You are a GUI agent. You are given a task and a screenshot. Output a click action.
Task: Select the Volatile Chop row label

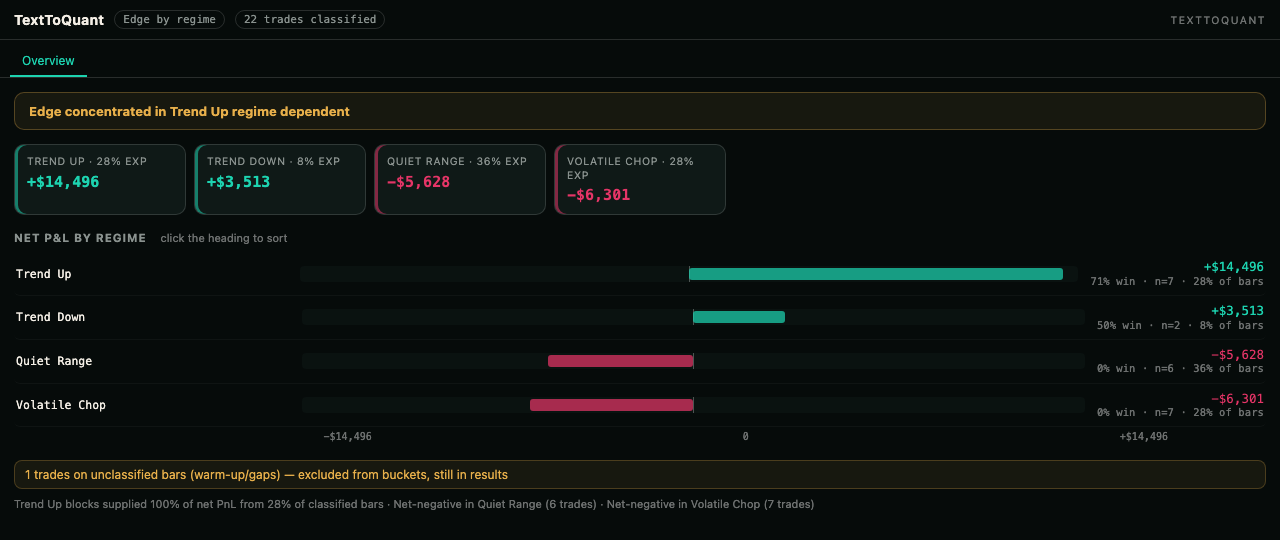point(61,405)
